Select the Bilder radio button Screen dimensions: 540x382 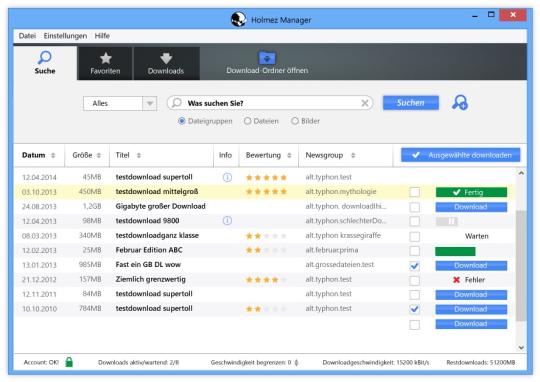(295, 121)
